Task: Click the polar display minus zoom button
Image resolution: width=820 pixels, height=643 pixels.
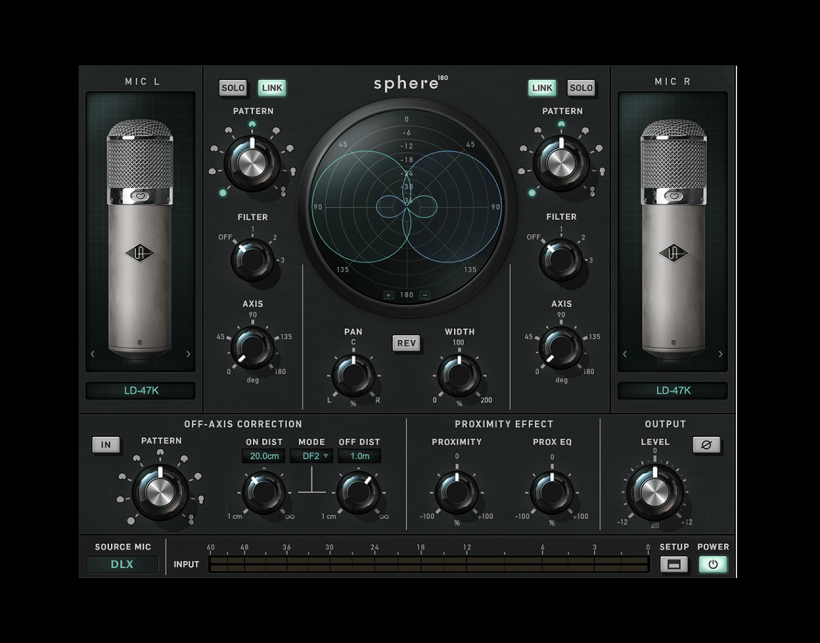Action: click(425, 295)
